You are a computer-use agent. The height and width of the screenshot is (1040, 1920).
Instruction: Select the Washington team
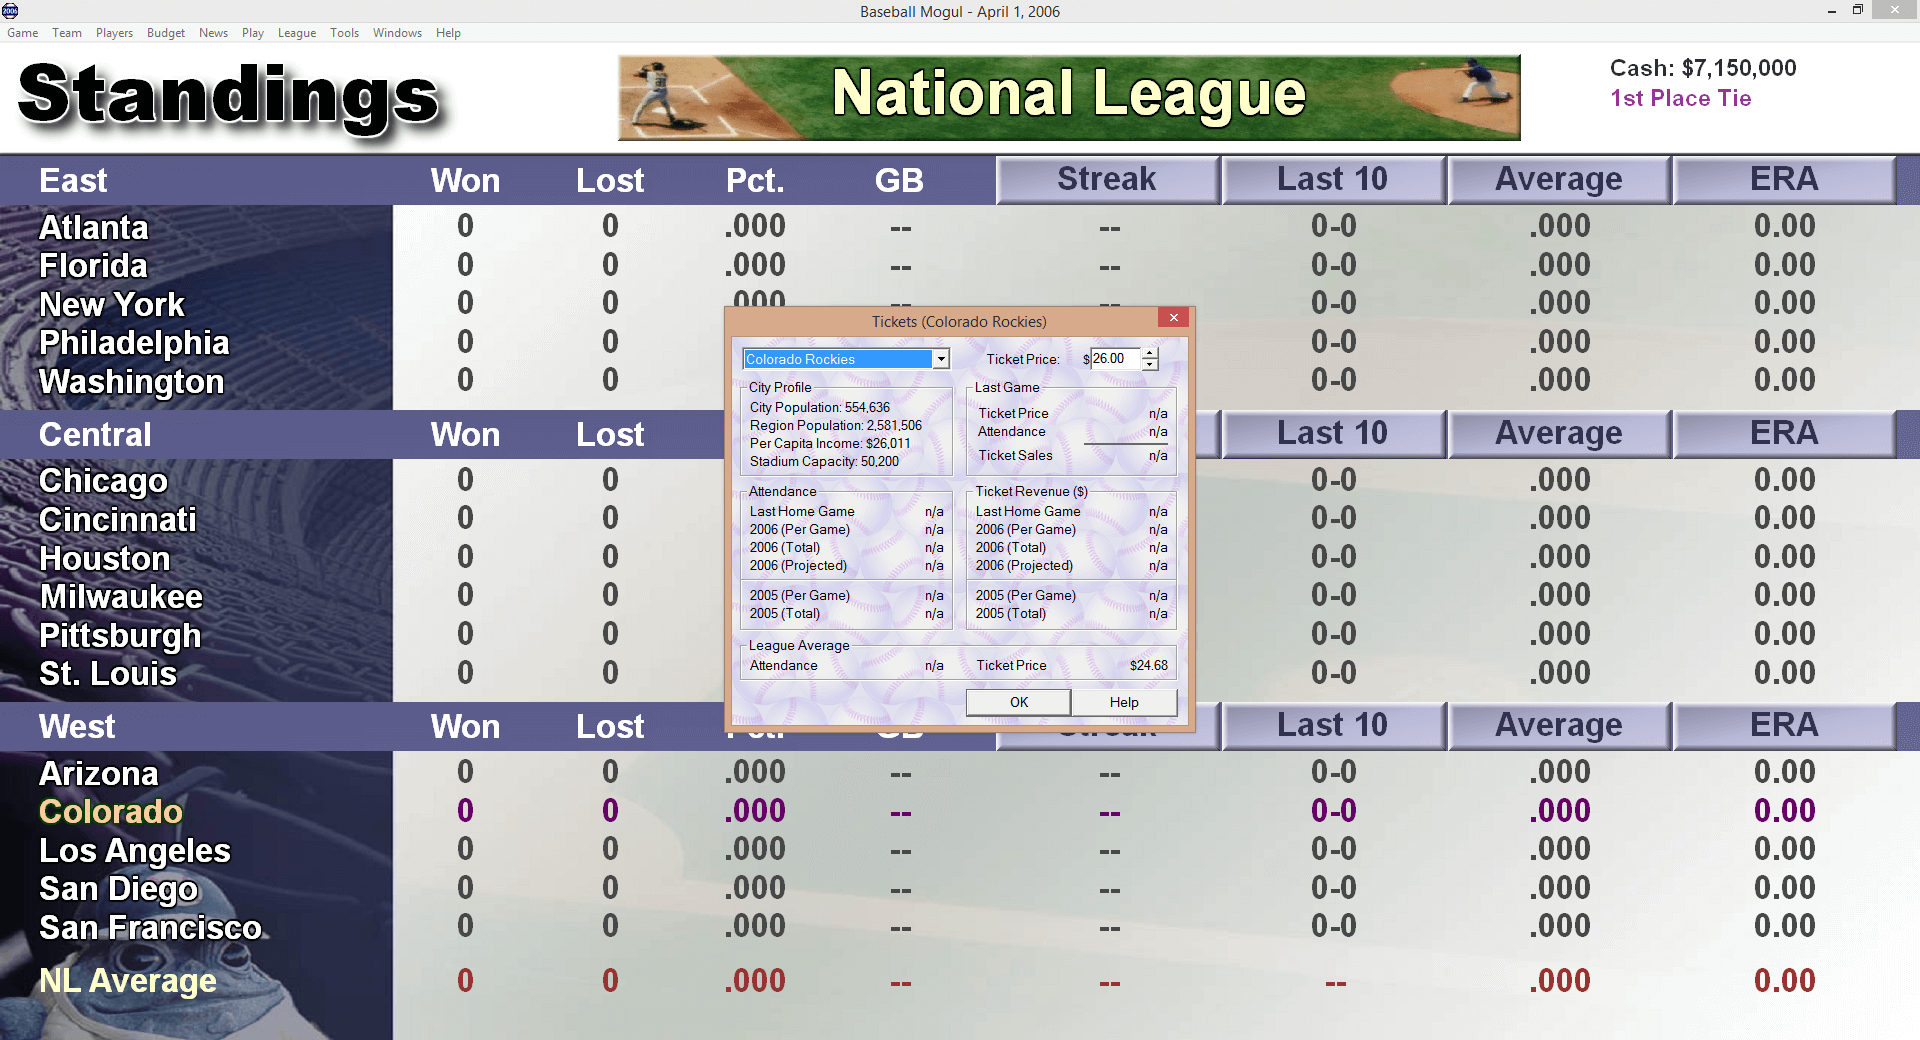point(131,382)
